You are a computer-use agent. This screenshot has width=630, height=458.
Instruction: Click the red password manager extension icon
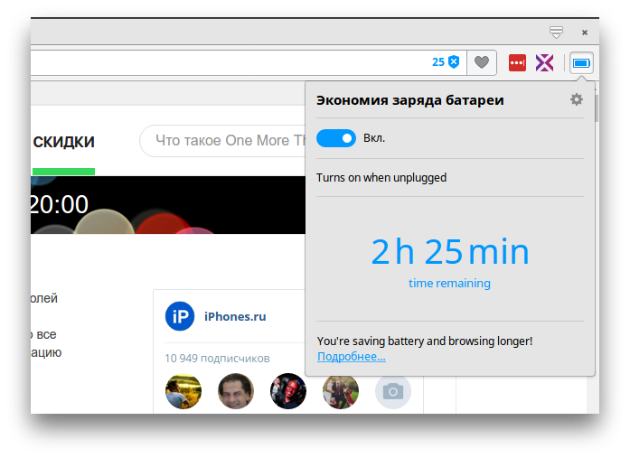[x=517, y=63]
